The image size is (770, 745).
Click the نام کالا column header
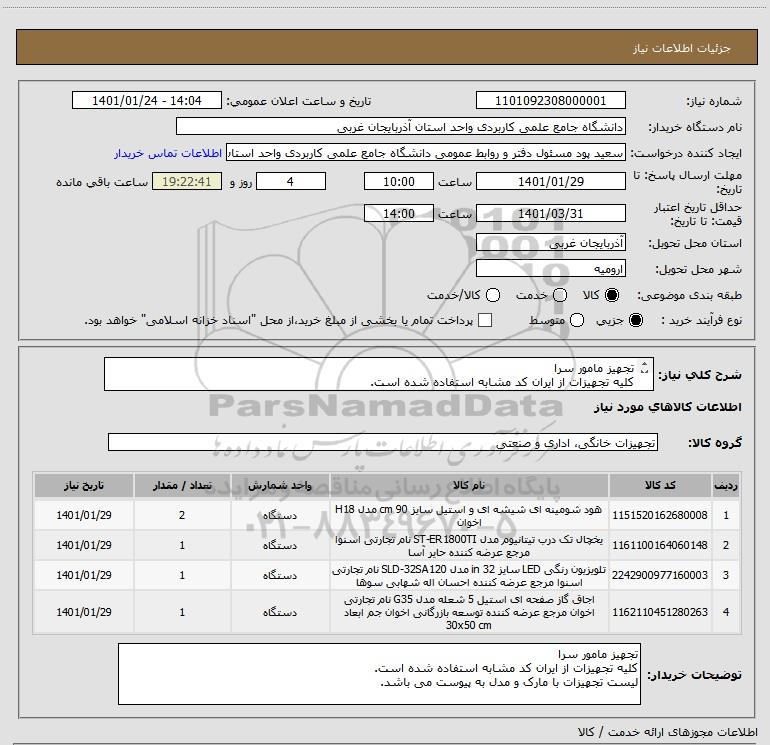(x=469, y=485)
